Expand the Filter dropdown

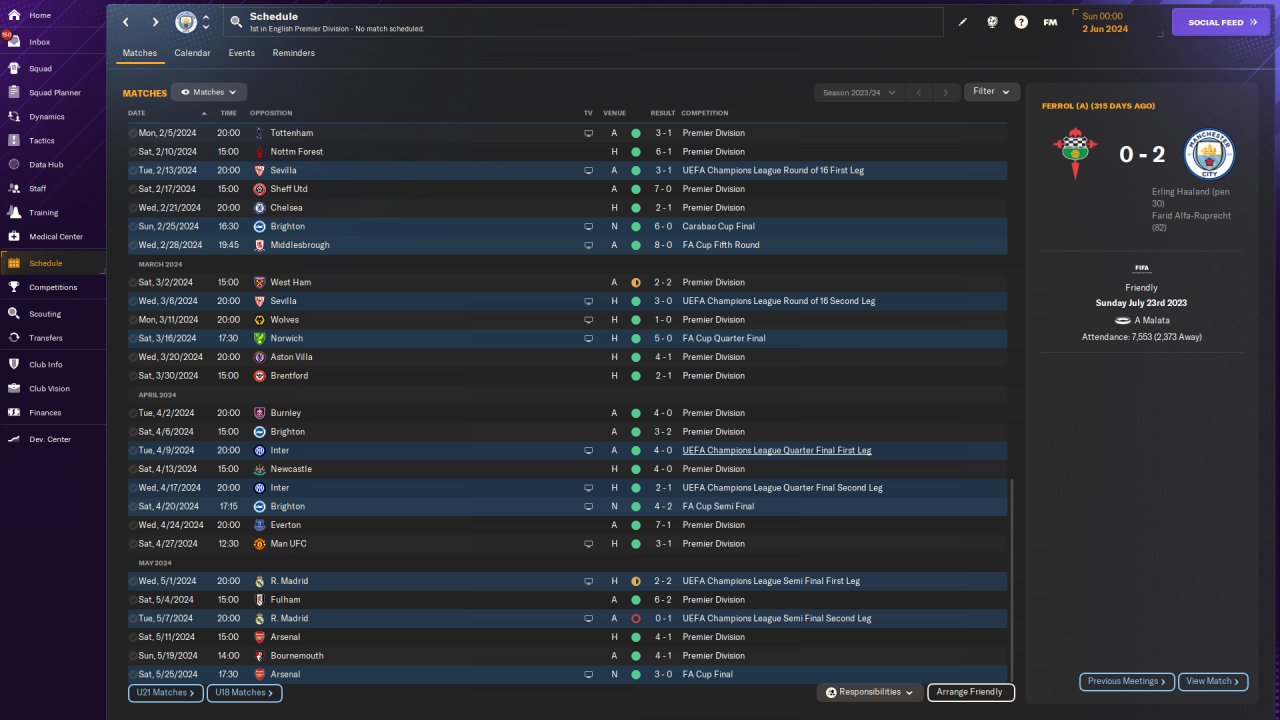(992, 92)
